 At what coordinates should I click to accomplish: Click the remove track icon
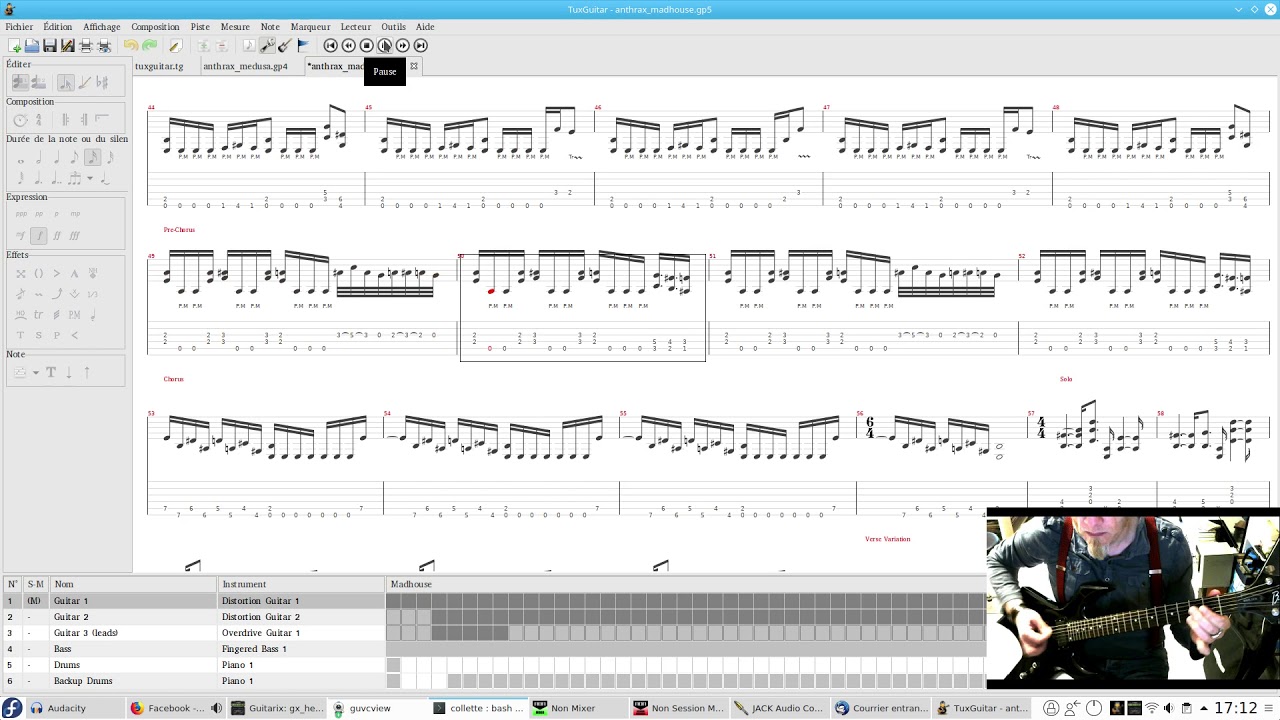(x=221, y=45)
